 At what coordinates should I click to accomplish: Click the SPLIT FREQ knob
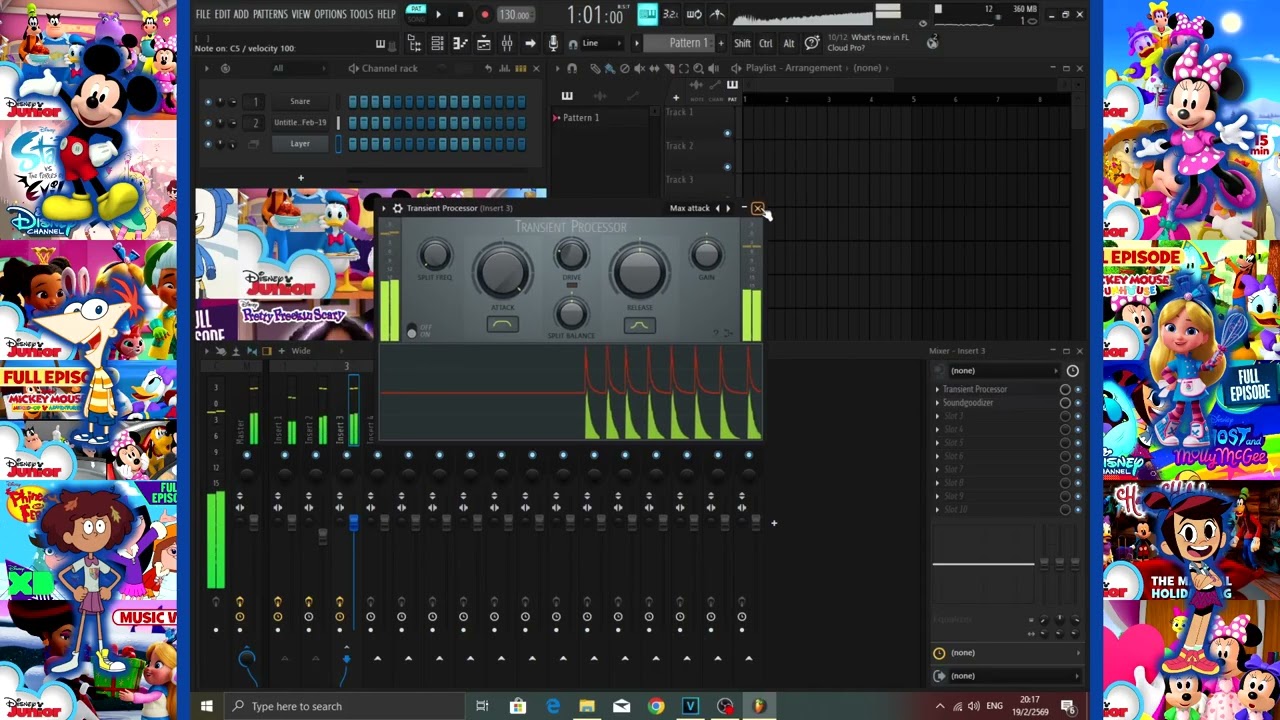[434, 255]
